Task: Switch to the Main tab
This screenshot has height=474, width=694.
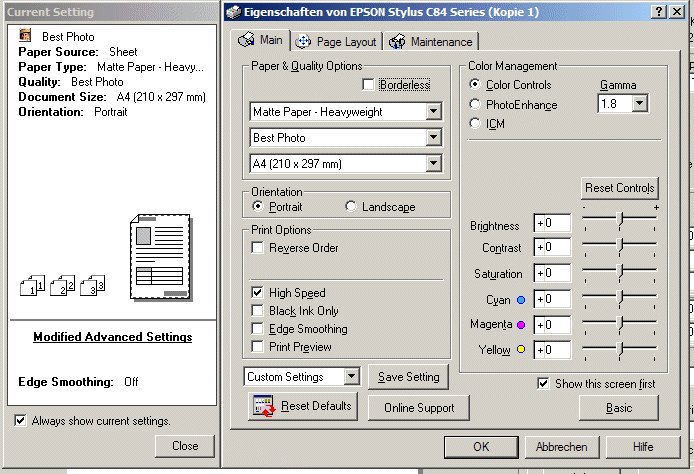Action: (x=260, y=40)
